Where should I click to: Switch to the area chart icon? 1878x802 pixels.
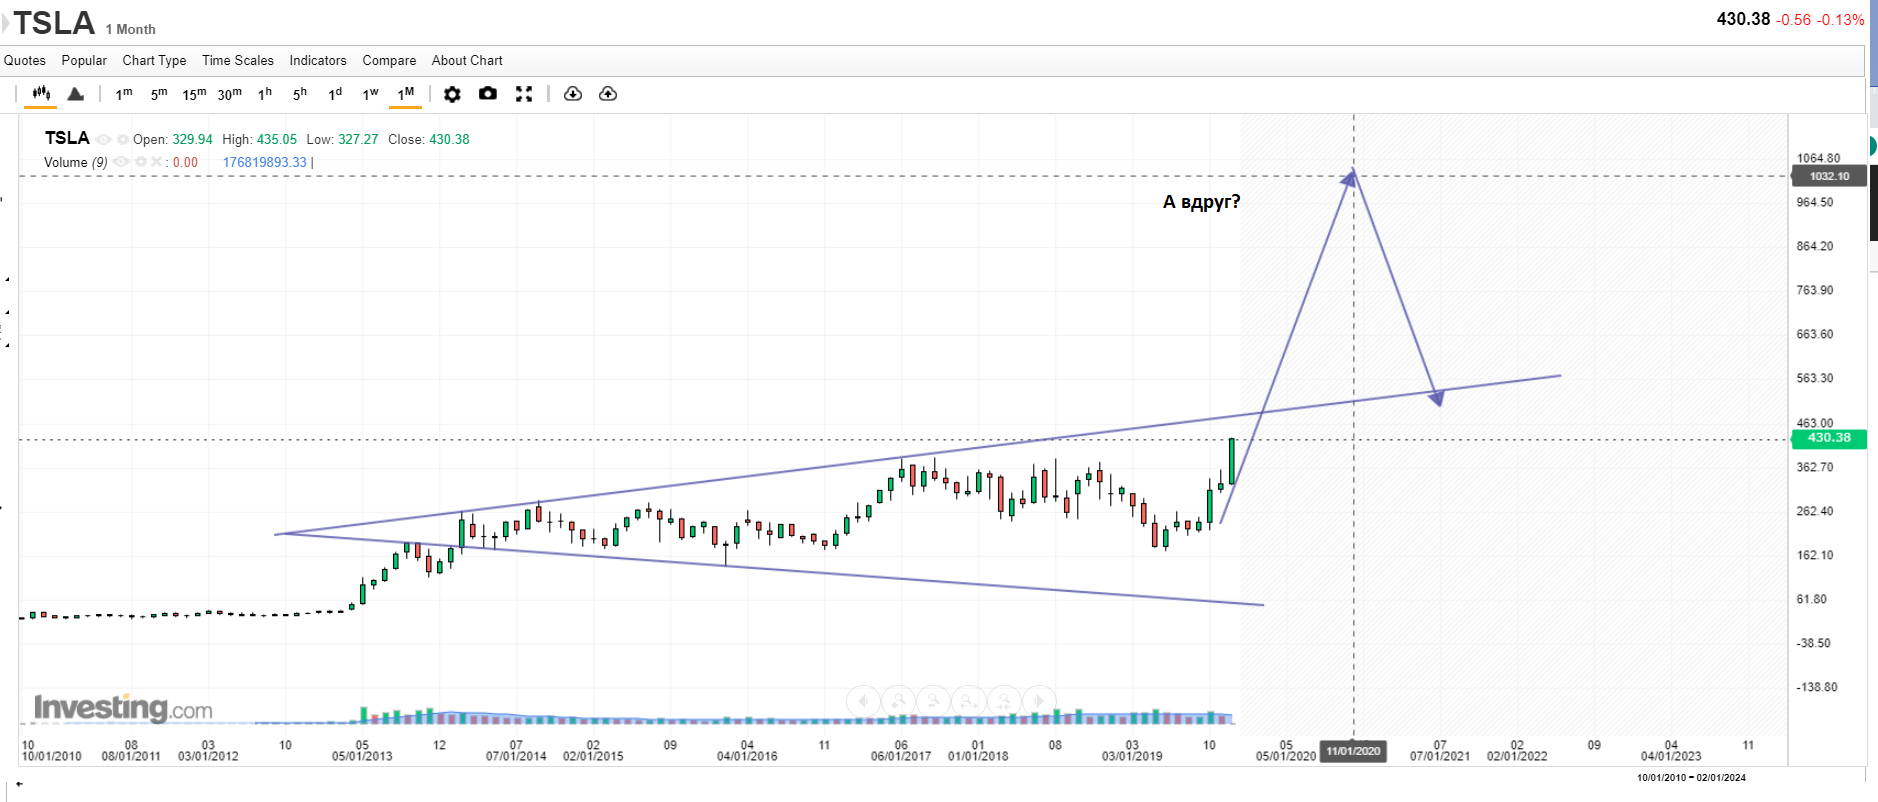[75, 94]
